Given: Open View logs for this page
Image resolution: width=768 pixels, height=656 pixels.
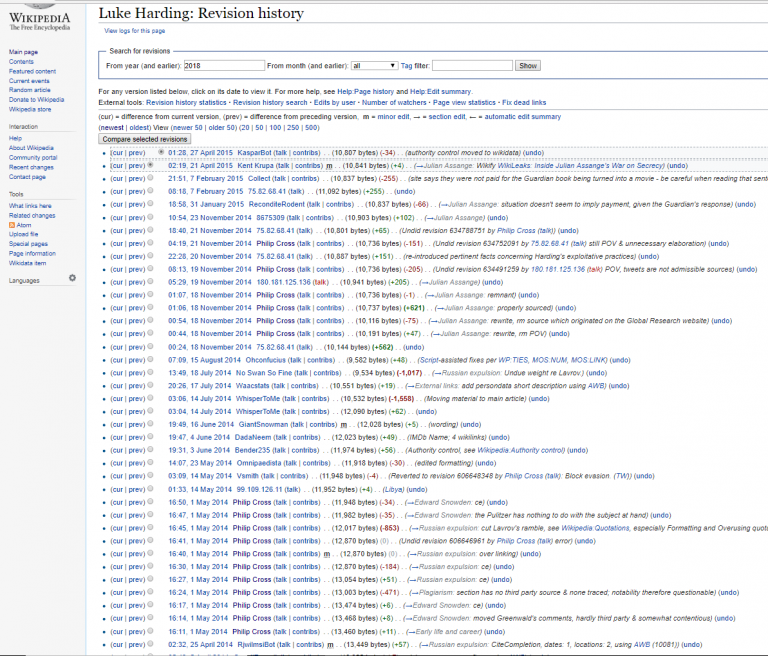Looking at the screenshot, I should 135,31.
